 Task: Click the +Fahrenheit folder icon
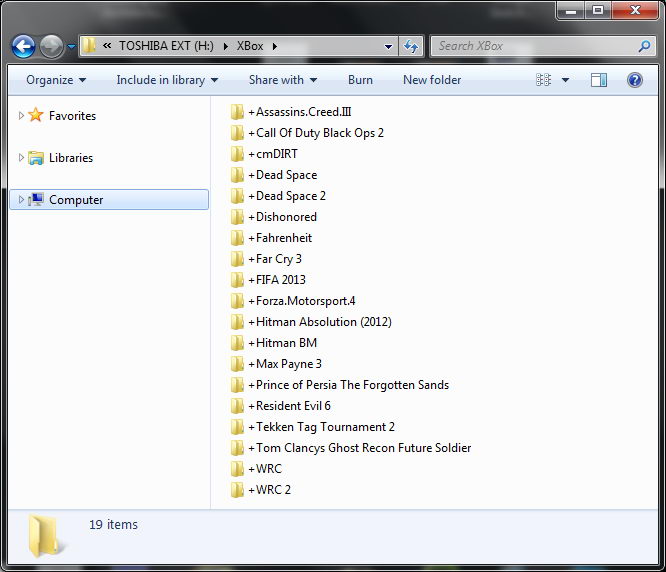[x=237, y=238]
